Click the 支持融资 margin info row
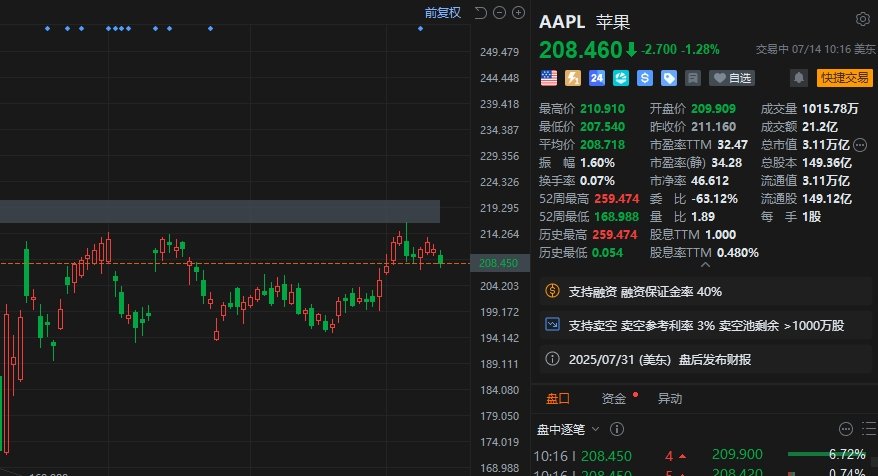Screen dimensions: 878x476 tap(705, 291)
